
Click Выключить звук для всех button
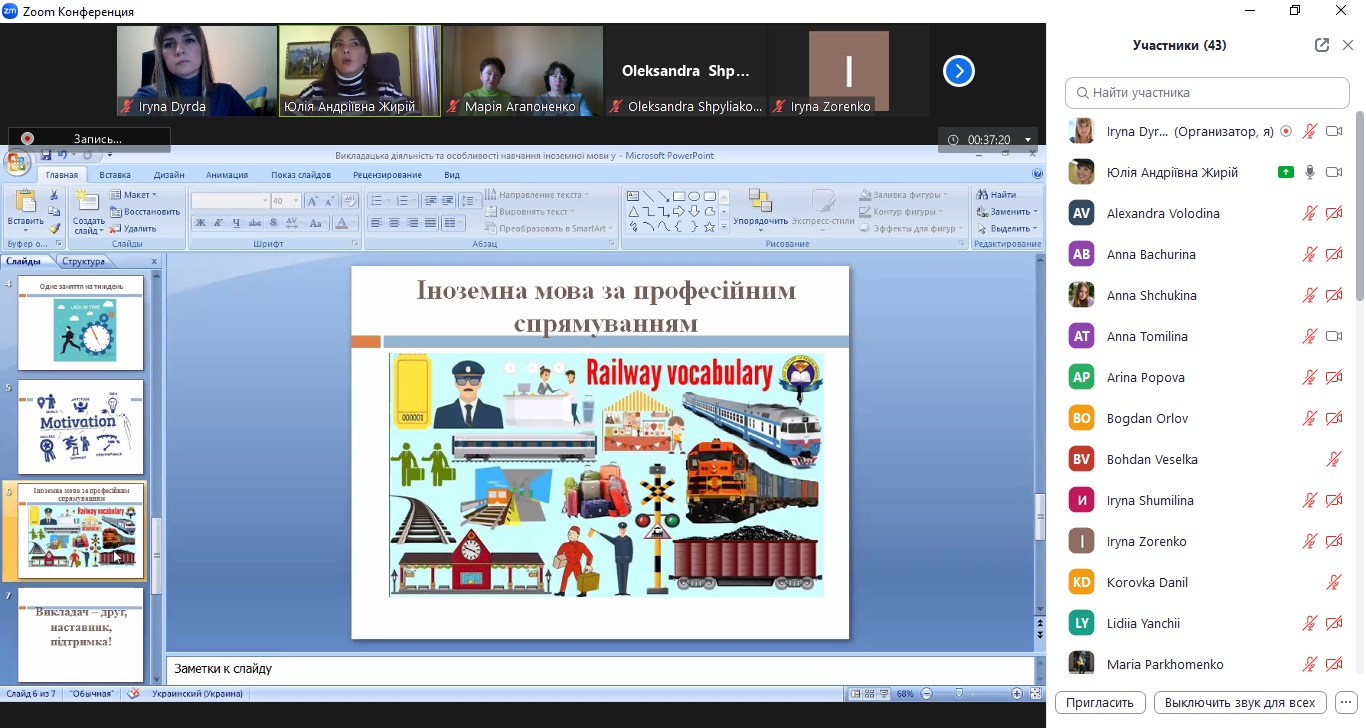click(1240, 702)
